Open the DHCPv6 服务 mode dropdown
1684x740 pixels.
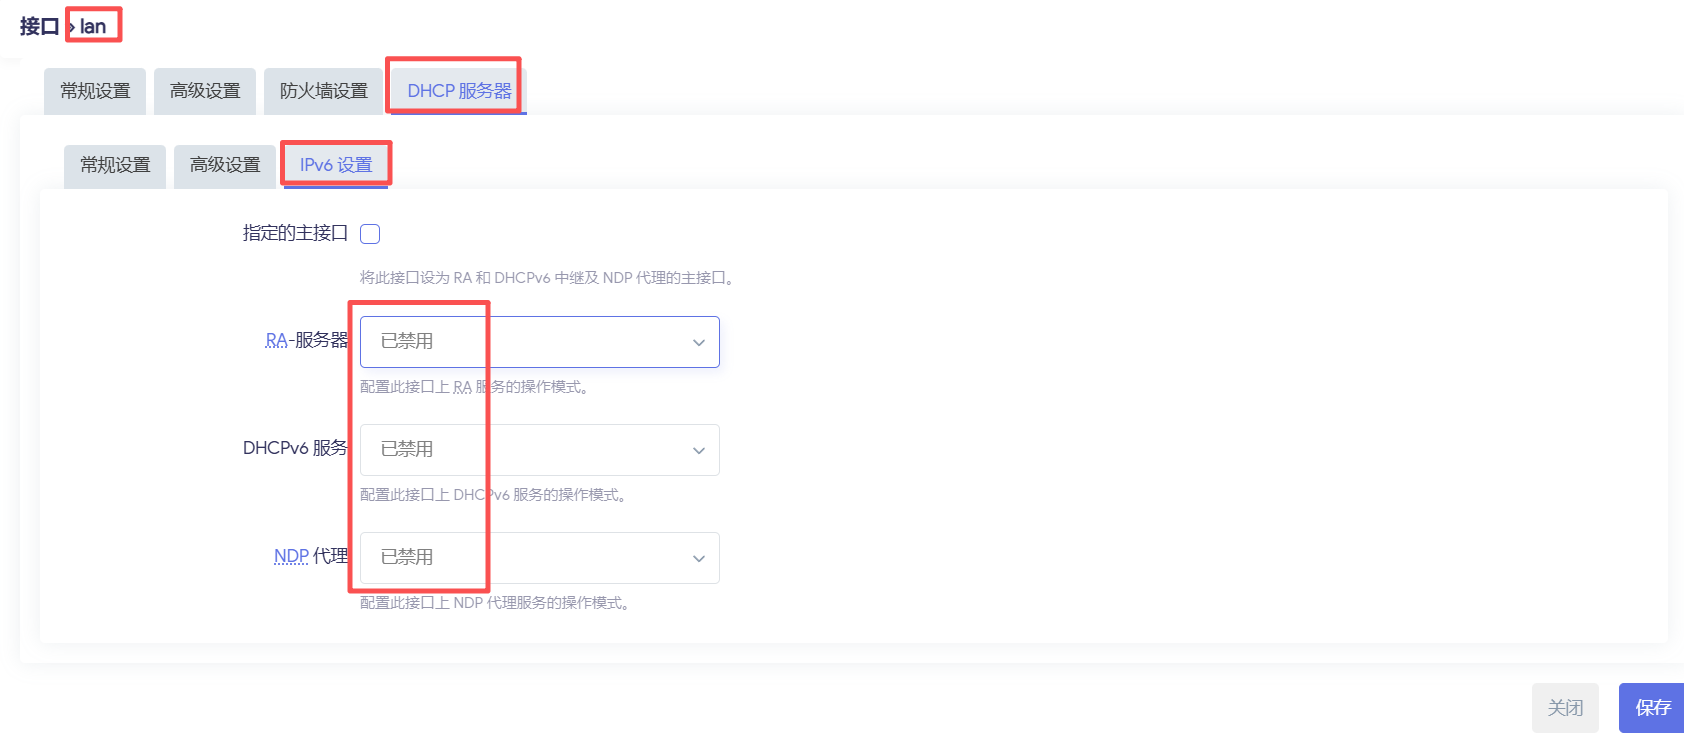[x=539, y=450]
